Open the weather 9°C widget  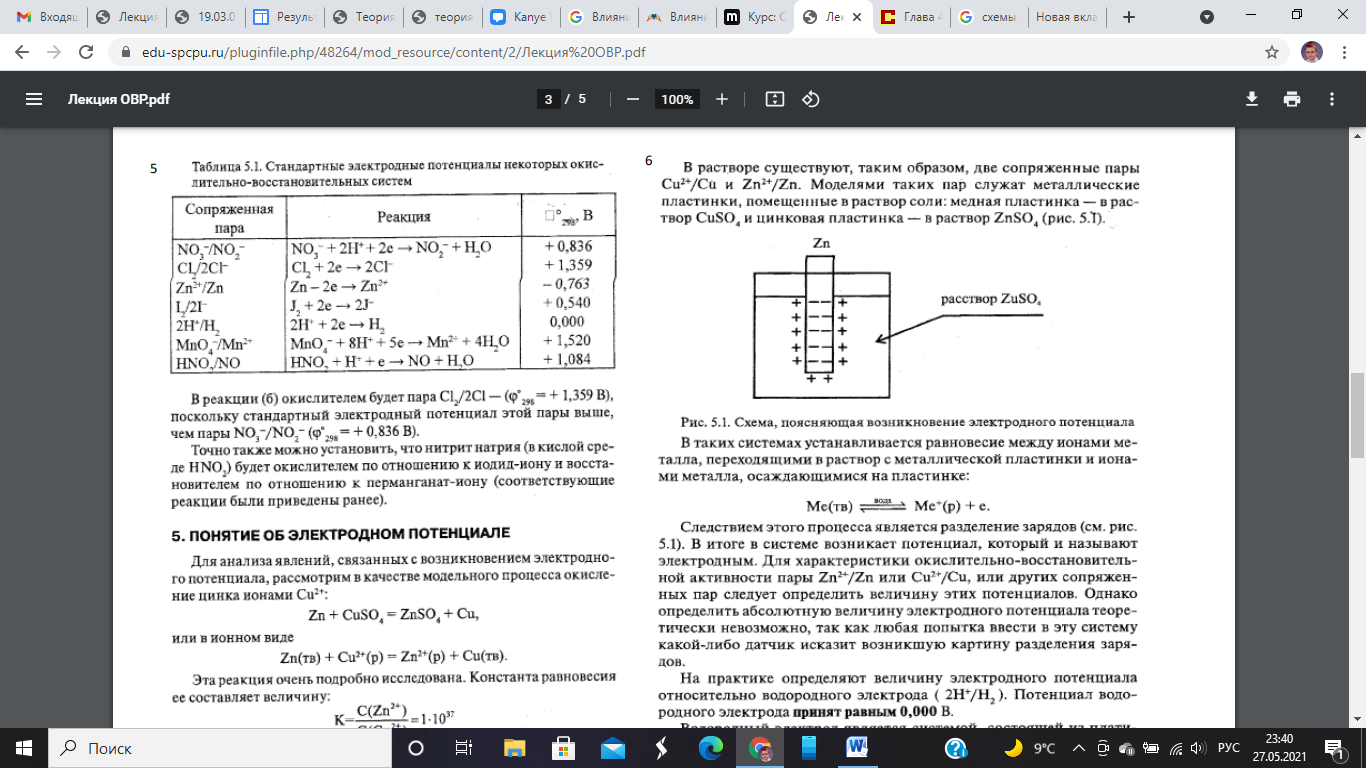pos(1030,747)
